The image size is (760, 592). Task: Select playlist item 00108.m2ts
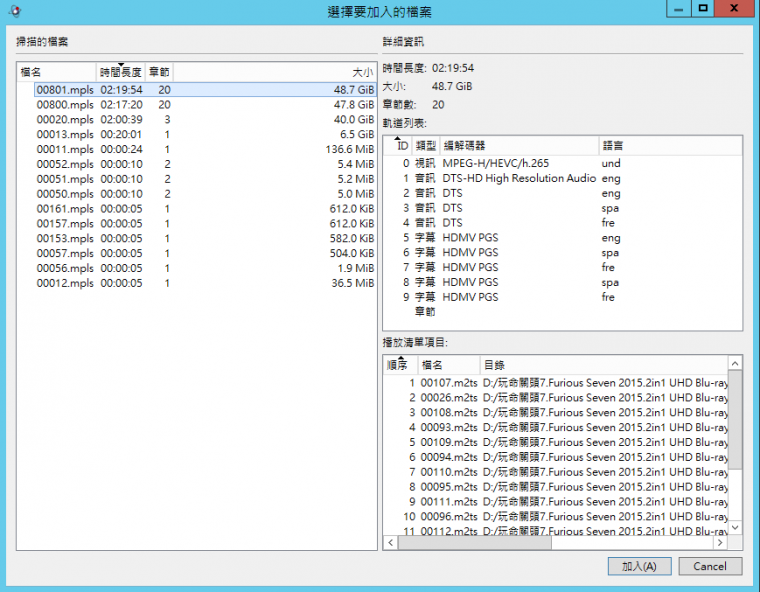(556, 413)
